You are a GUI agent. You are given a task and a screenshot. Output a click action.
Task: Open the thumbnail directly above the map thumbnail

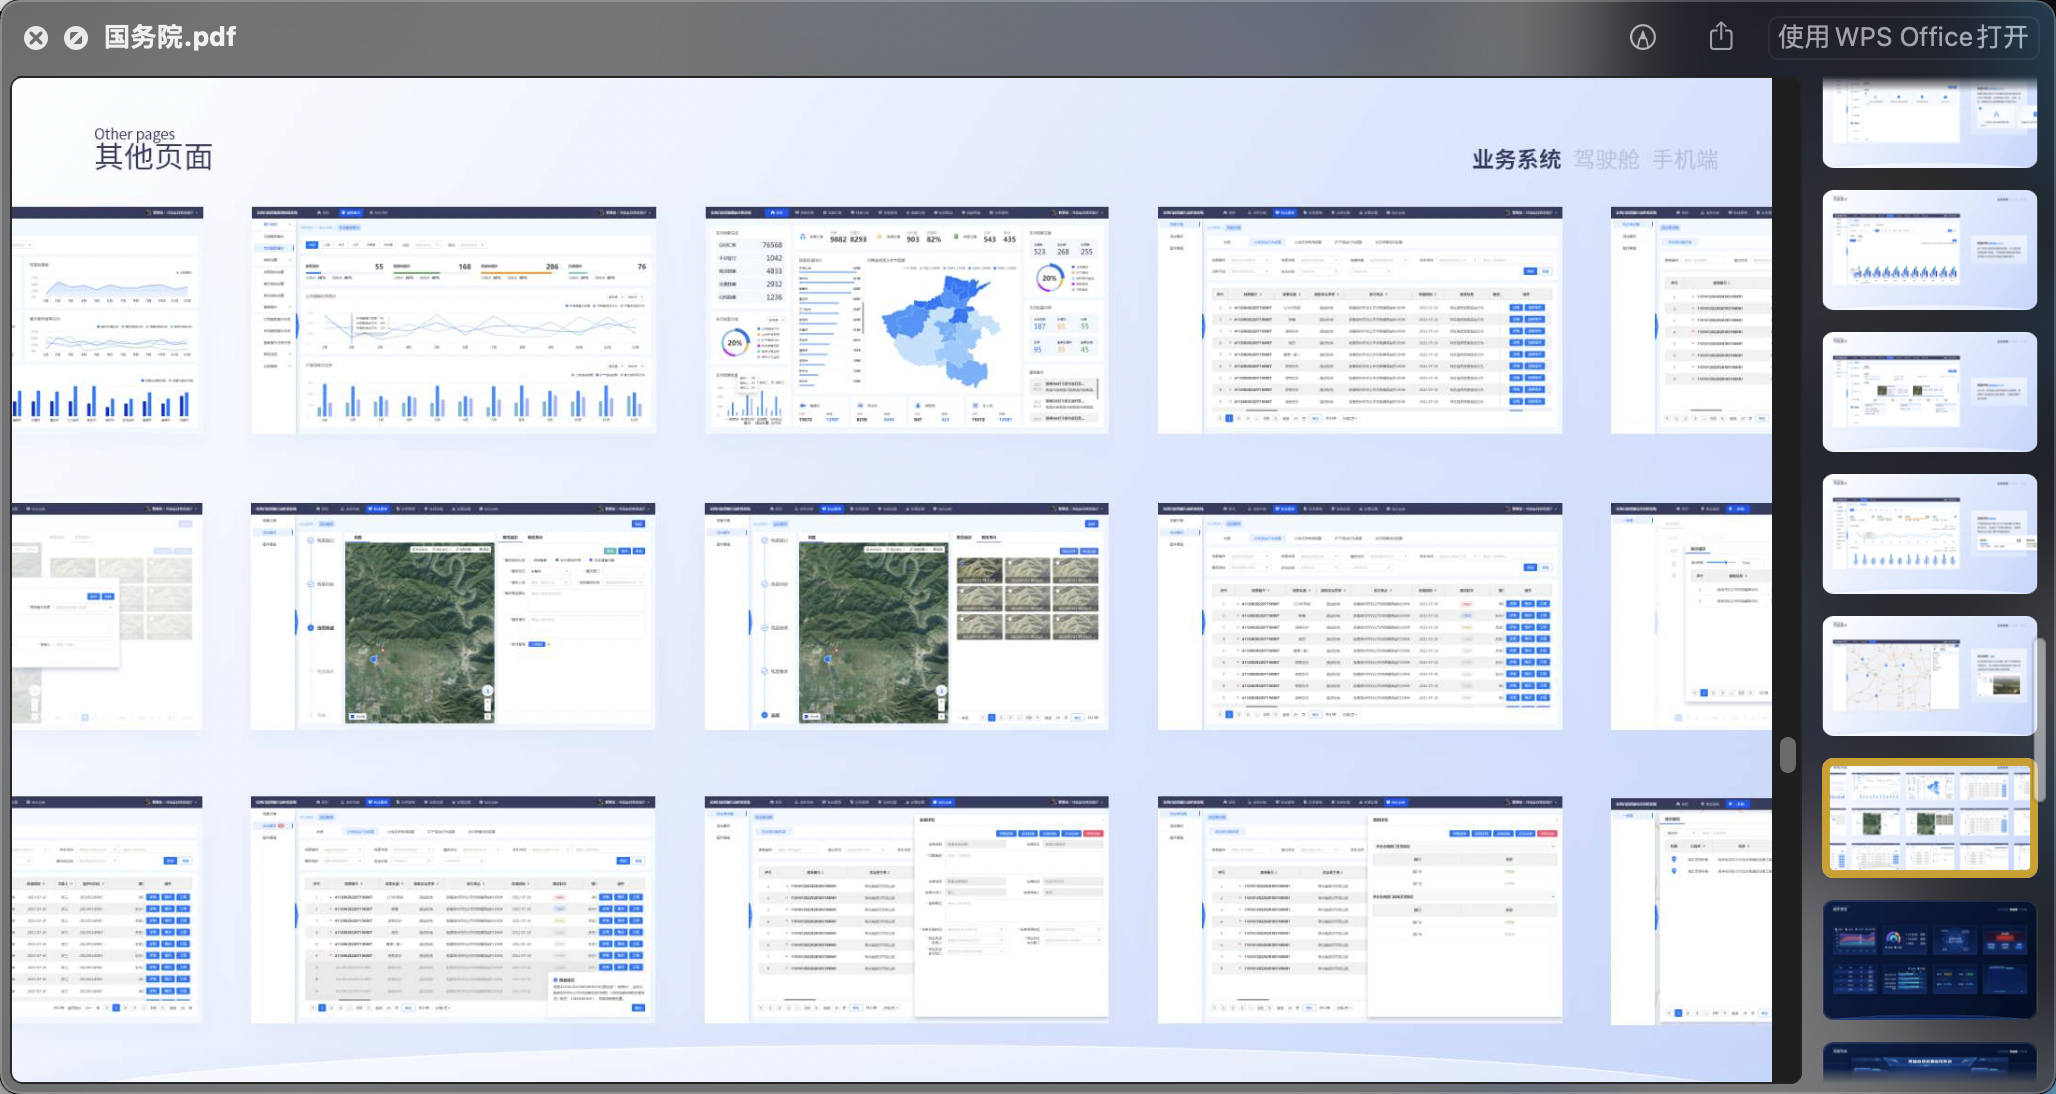click(1929, 534)
